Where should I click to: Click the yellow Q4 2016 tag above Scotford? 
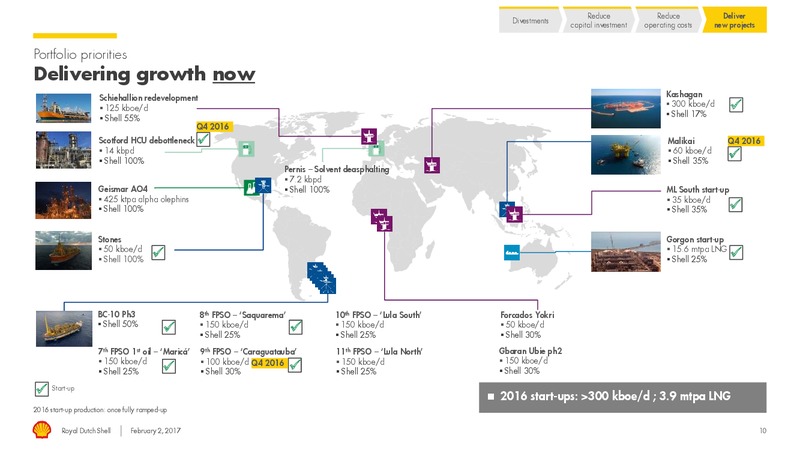tap(213, 126)
